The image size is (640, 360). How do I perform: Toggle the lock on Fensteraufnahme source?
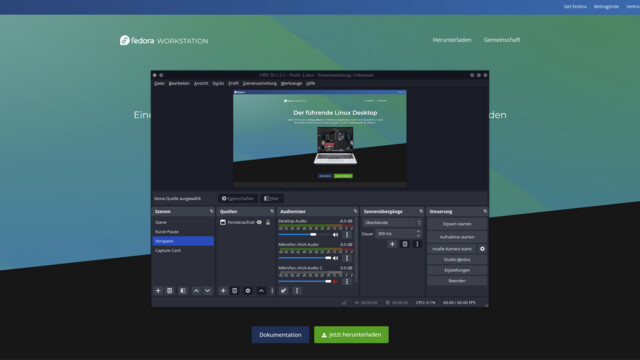point(268,222)
